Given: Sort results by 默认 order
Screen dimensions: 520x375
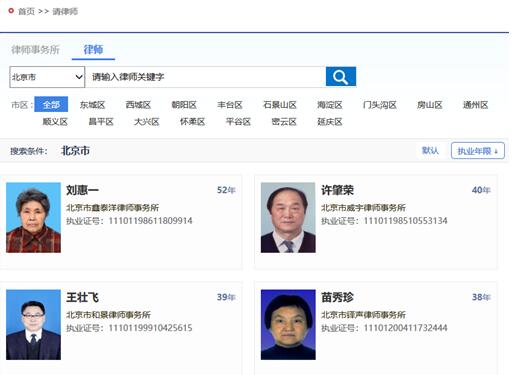Looking at the screenshot, I should (430, 151).
